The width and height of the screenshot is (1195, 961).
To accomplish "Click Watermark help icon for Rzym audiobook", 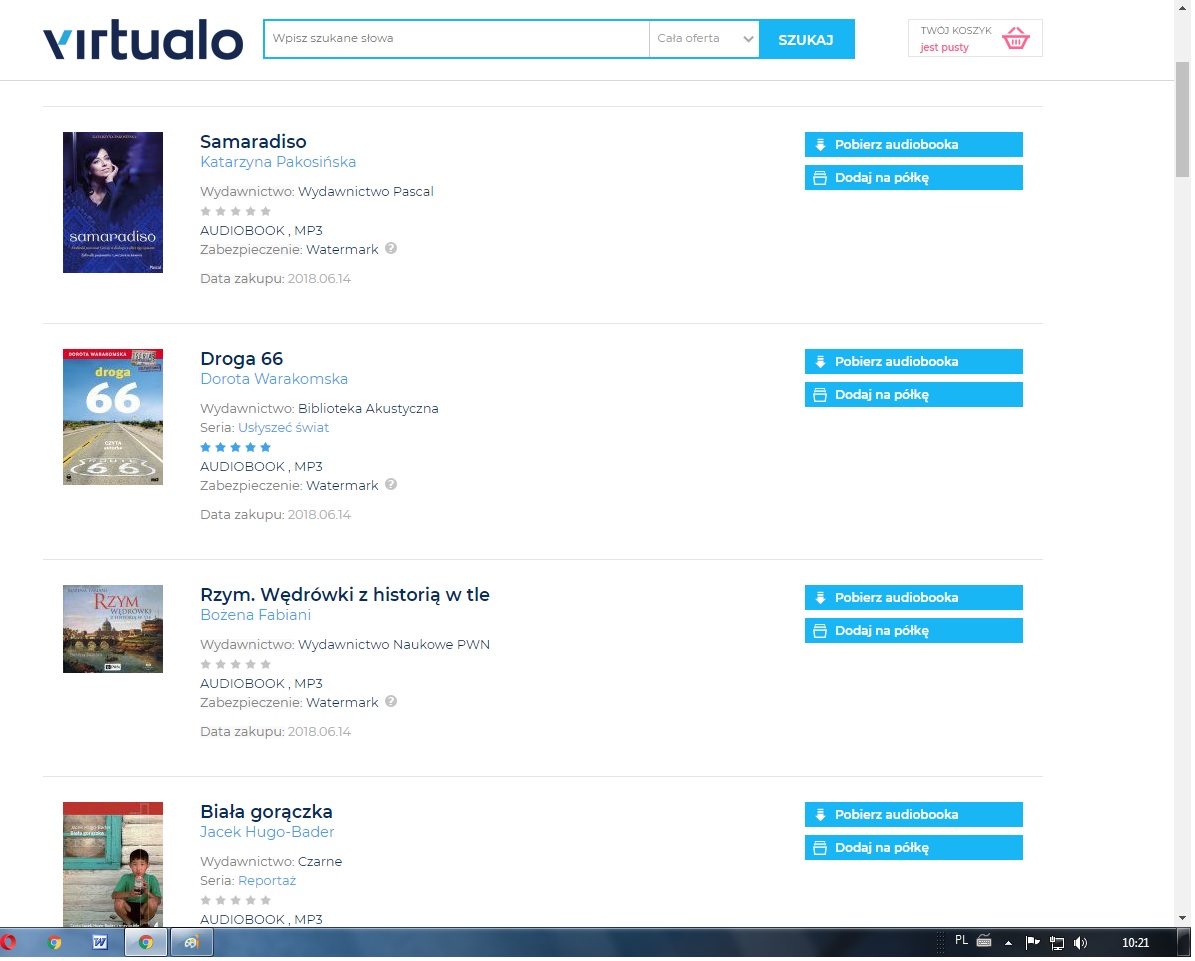I will point(392,702).
